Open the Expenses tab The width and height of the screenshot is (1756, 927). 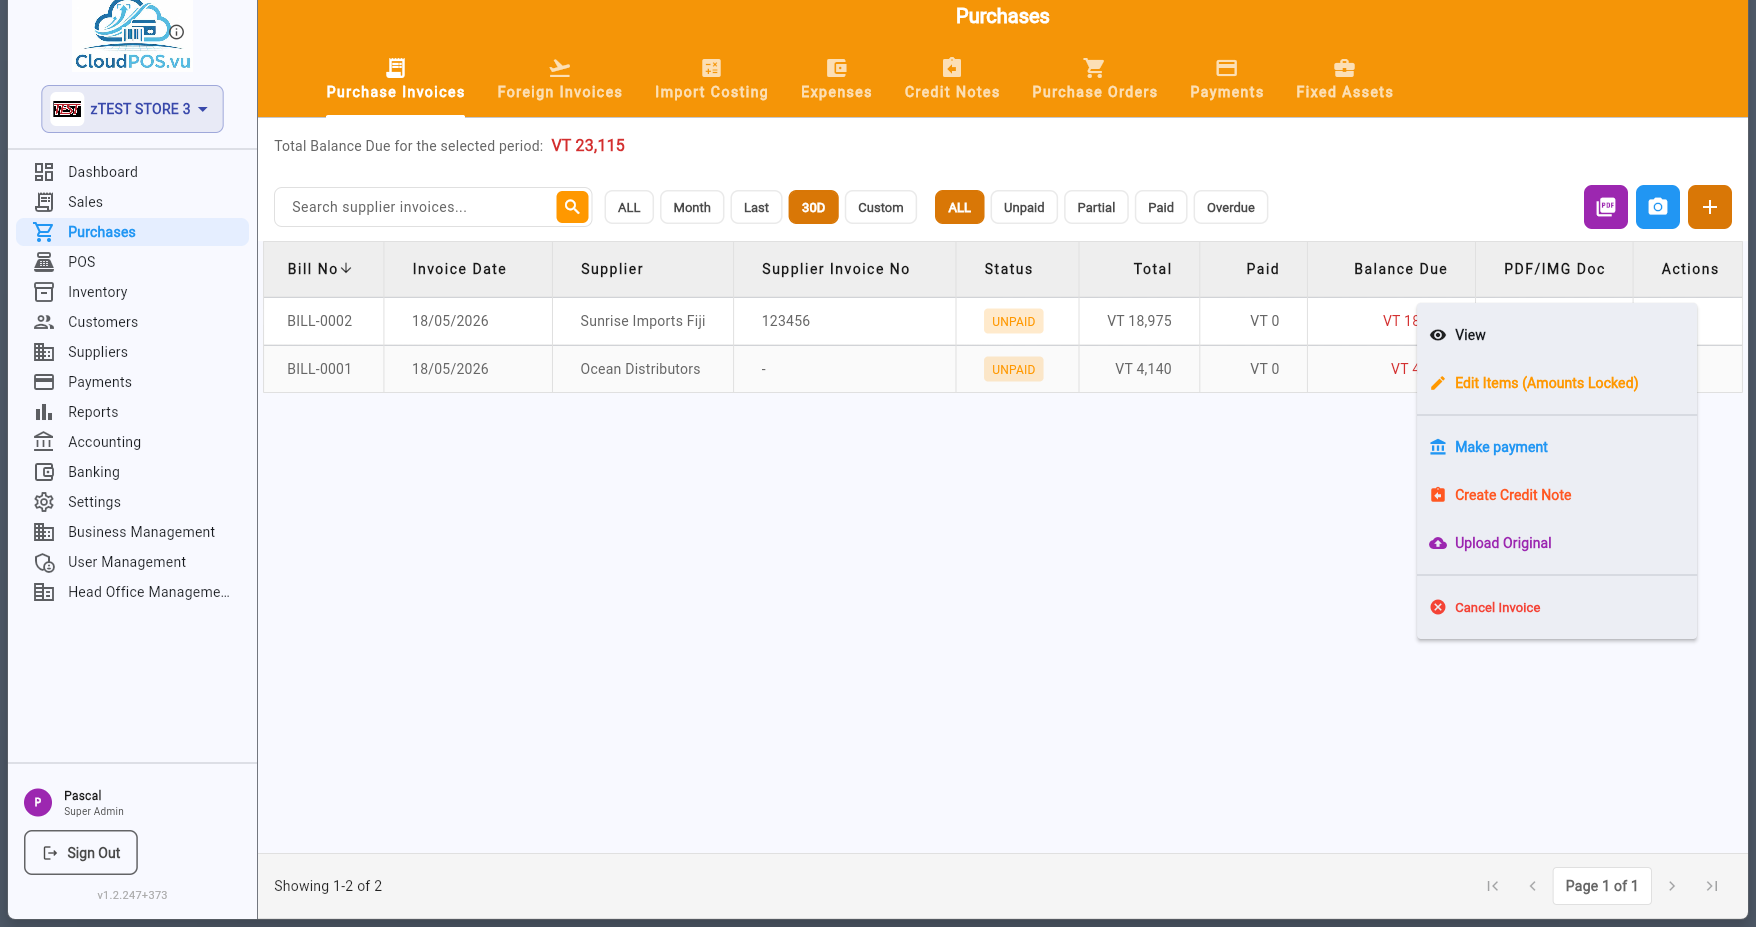tap(836, 80)
